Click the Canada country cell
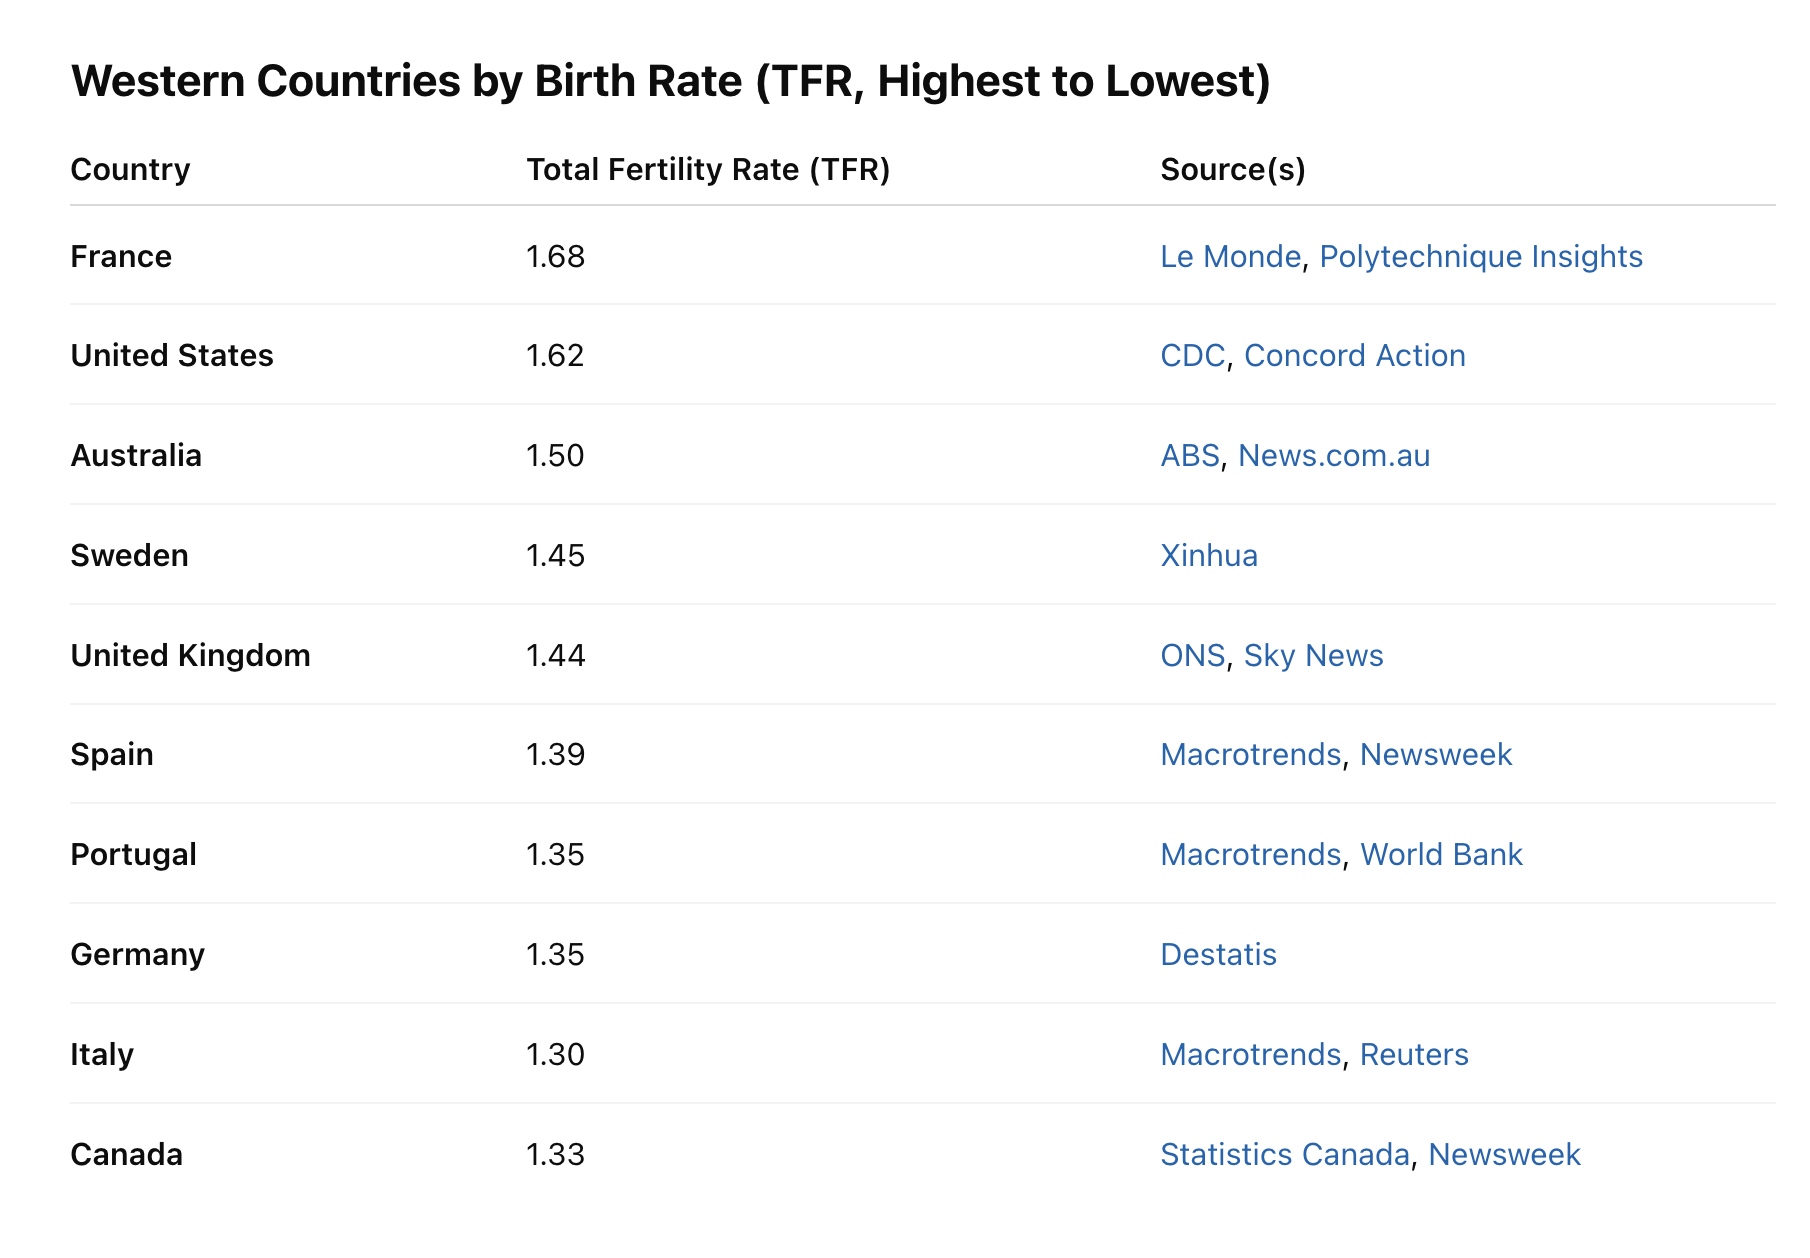The width and height of the screenshot is (1810, 1258). pyautogui.click(x=126, y=1155)
